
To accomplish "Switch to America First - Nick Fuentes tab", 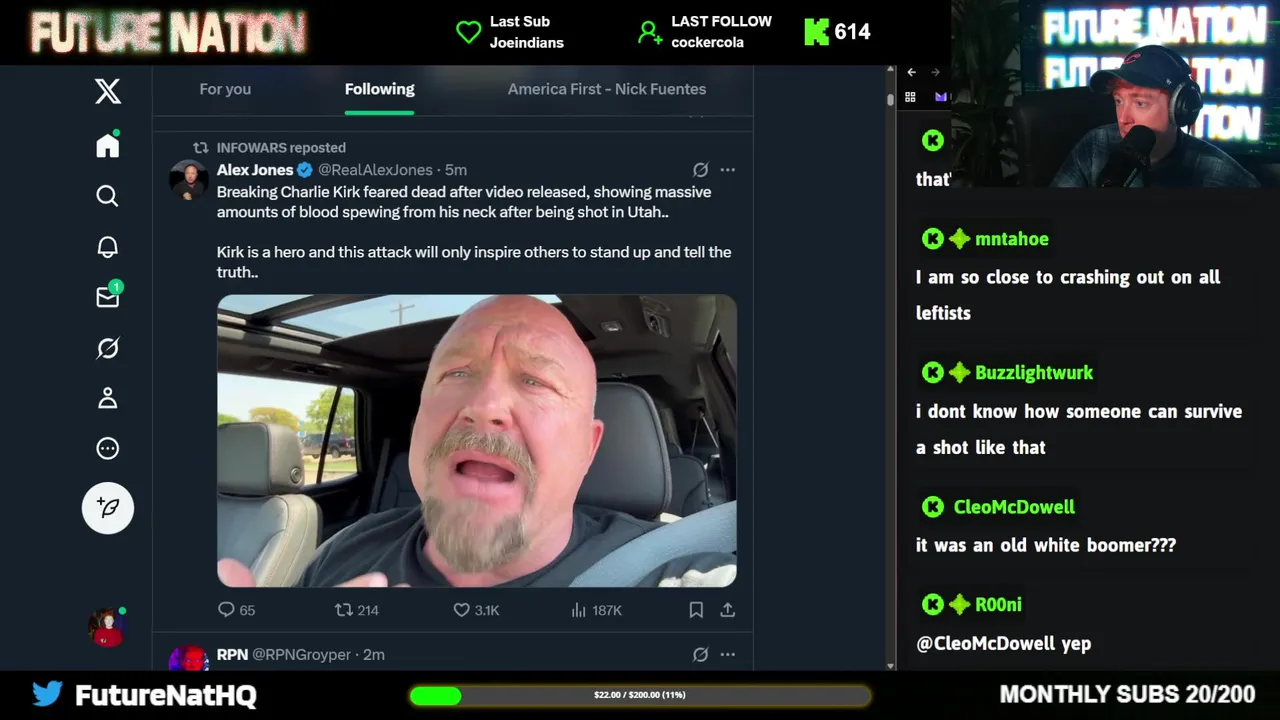I will (607, 89).
